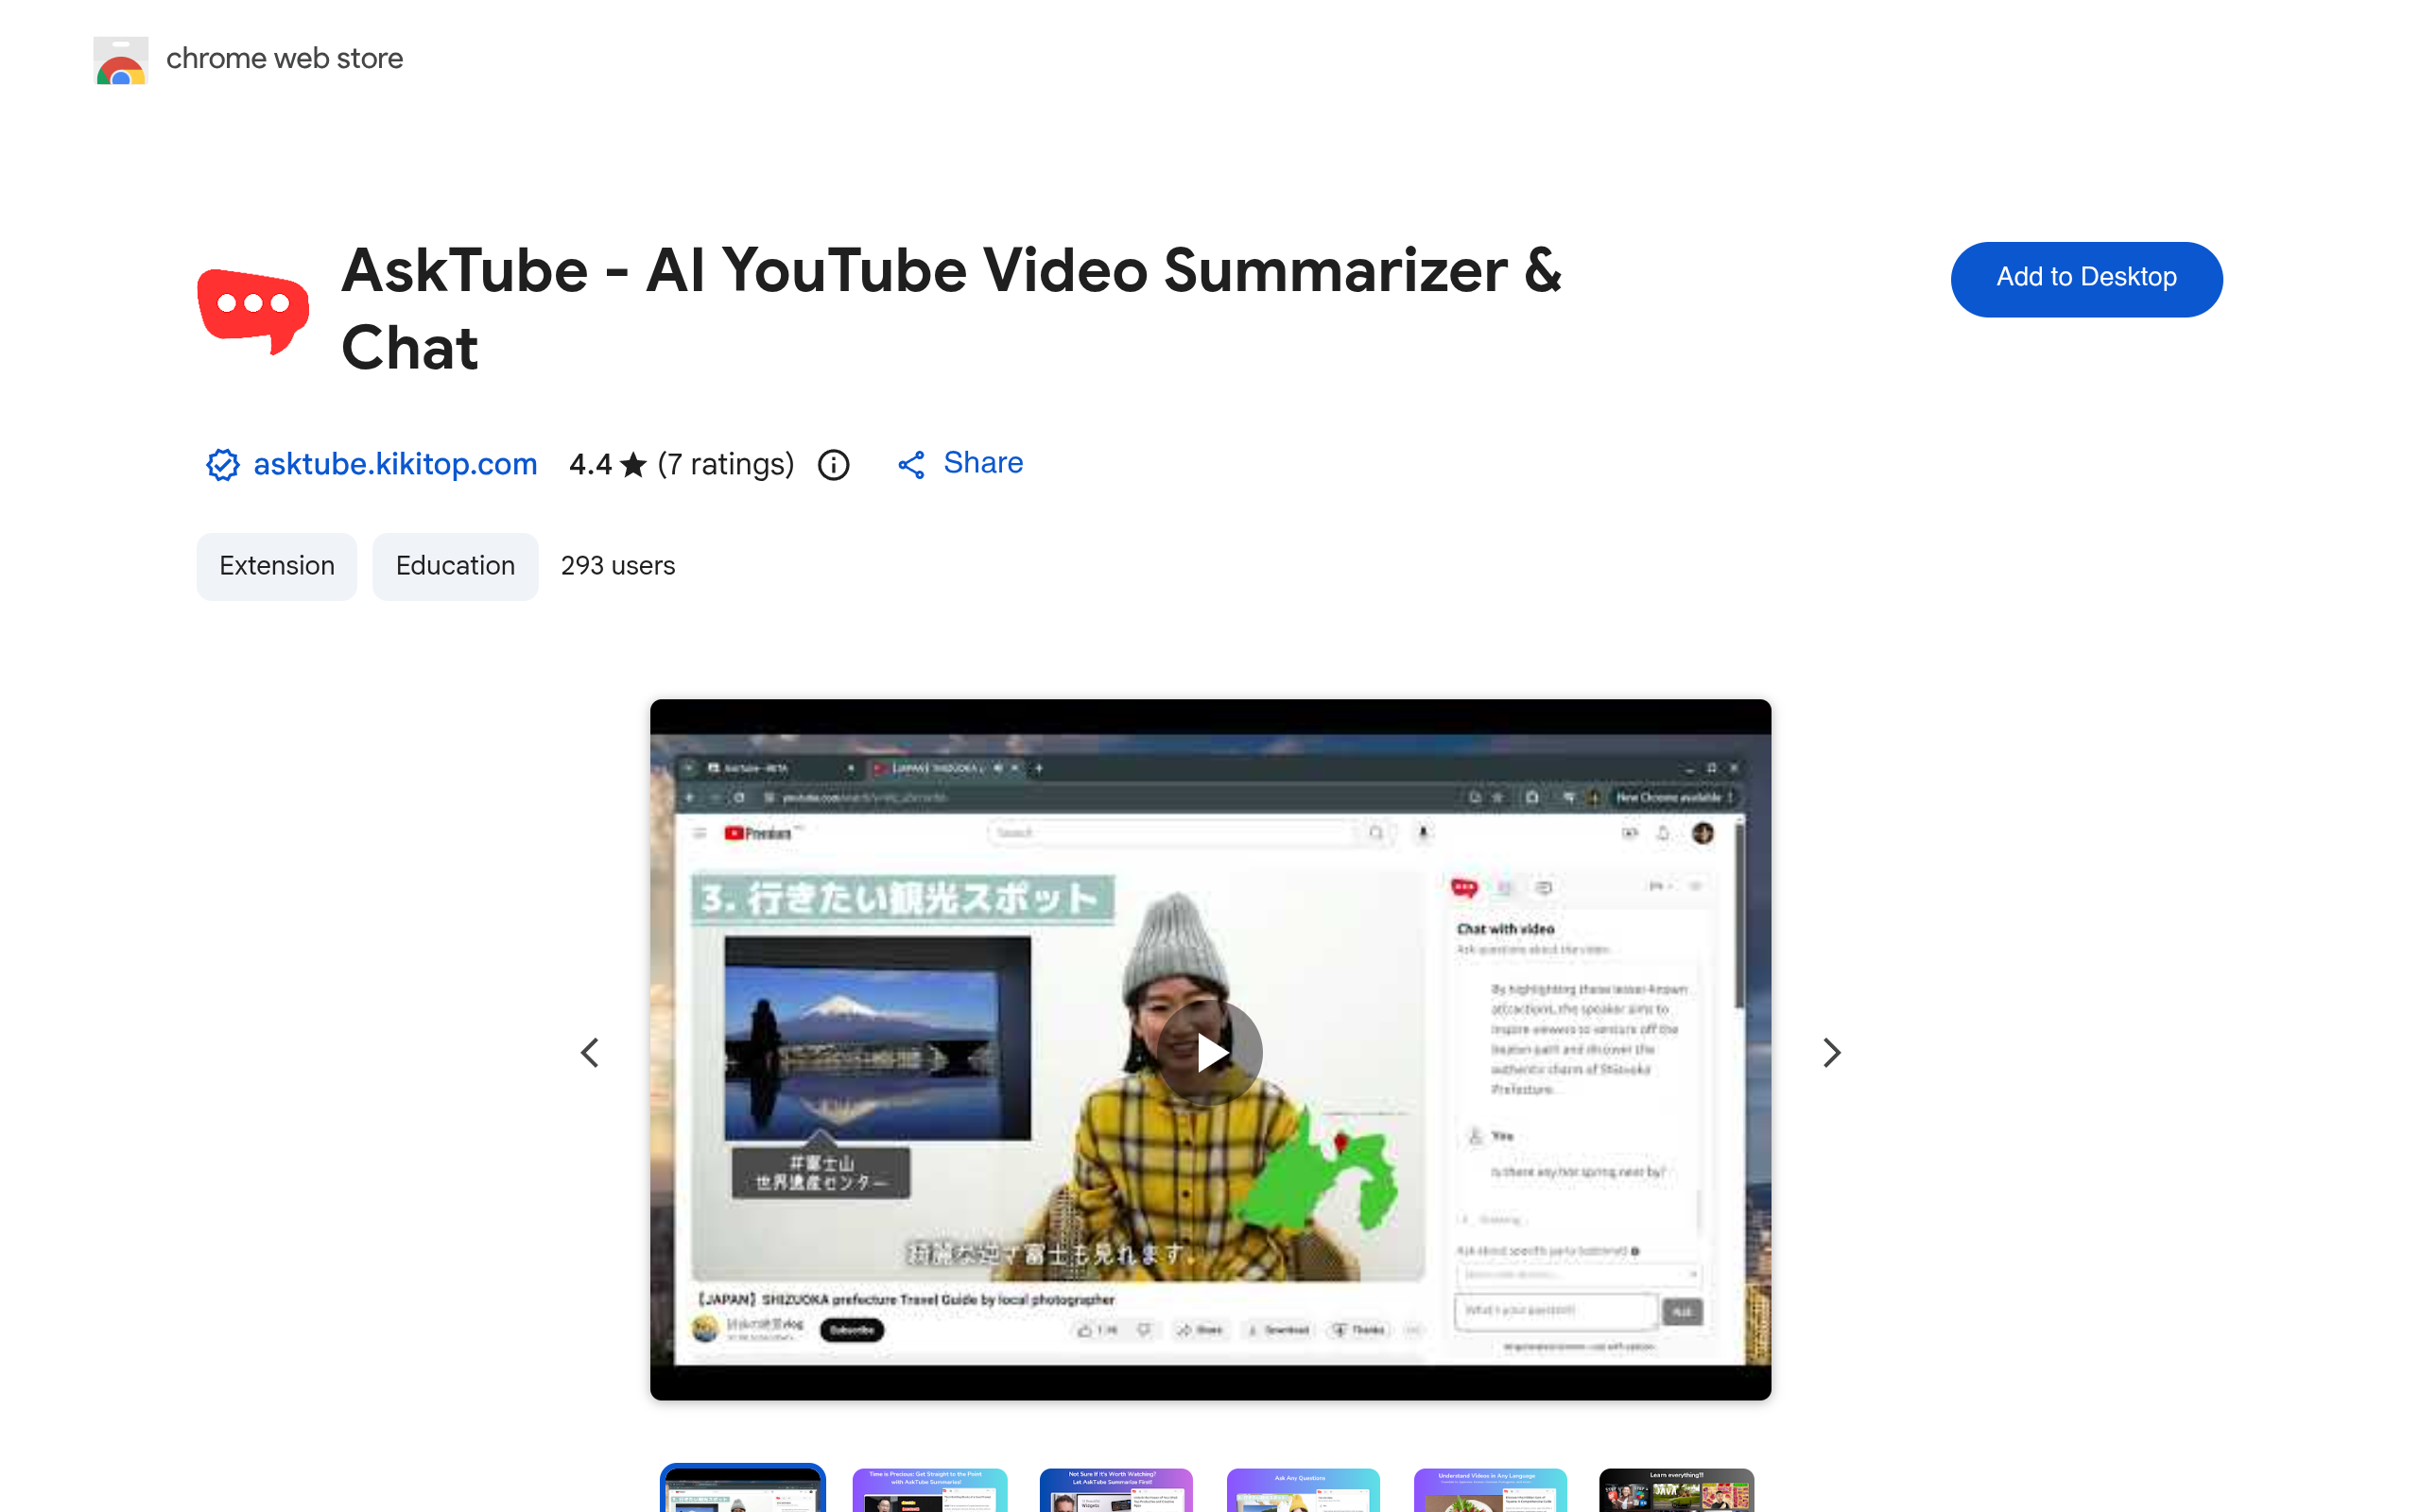Select the Education category chip
Viewport: 2420px width, 1512px height.
click(x=455, y=566)
